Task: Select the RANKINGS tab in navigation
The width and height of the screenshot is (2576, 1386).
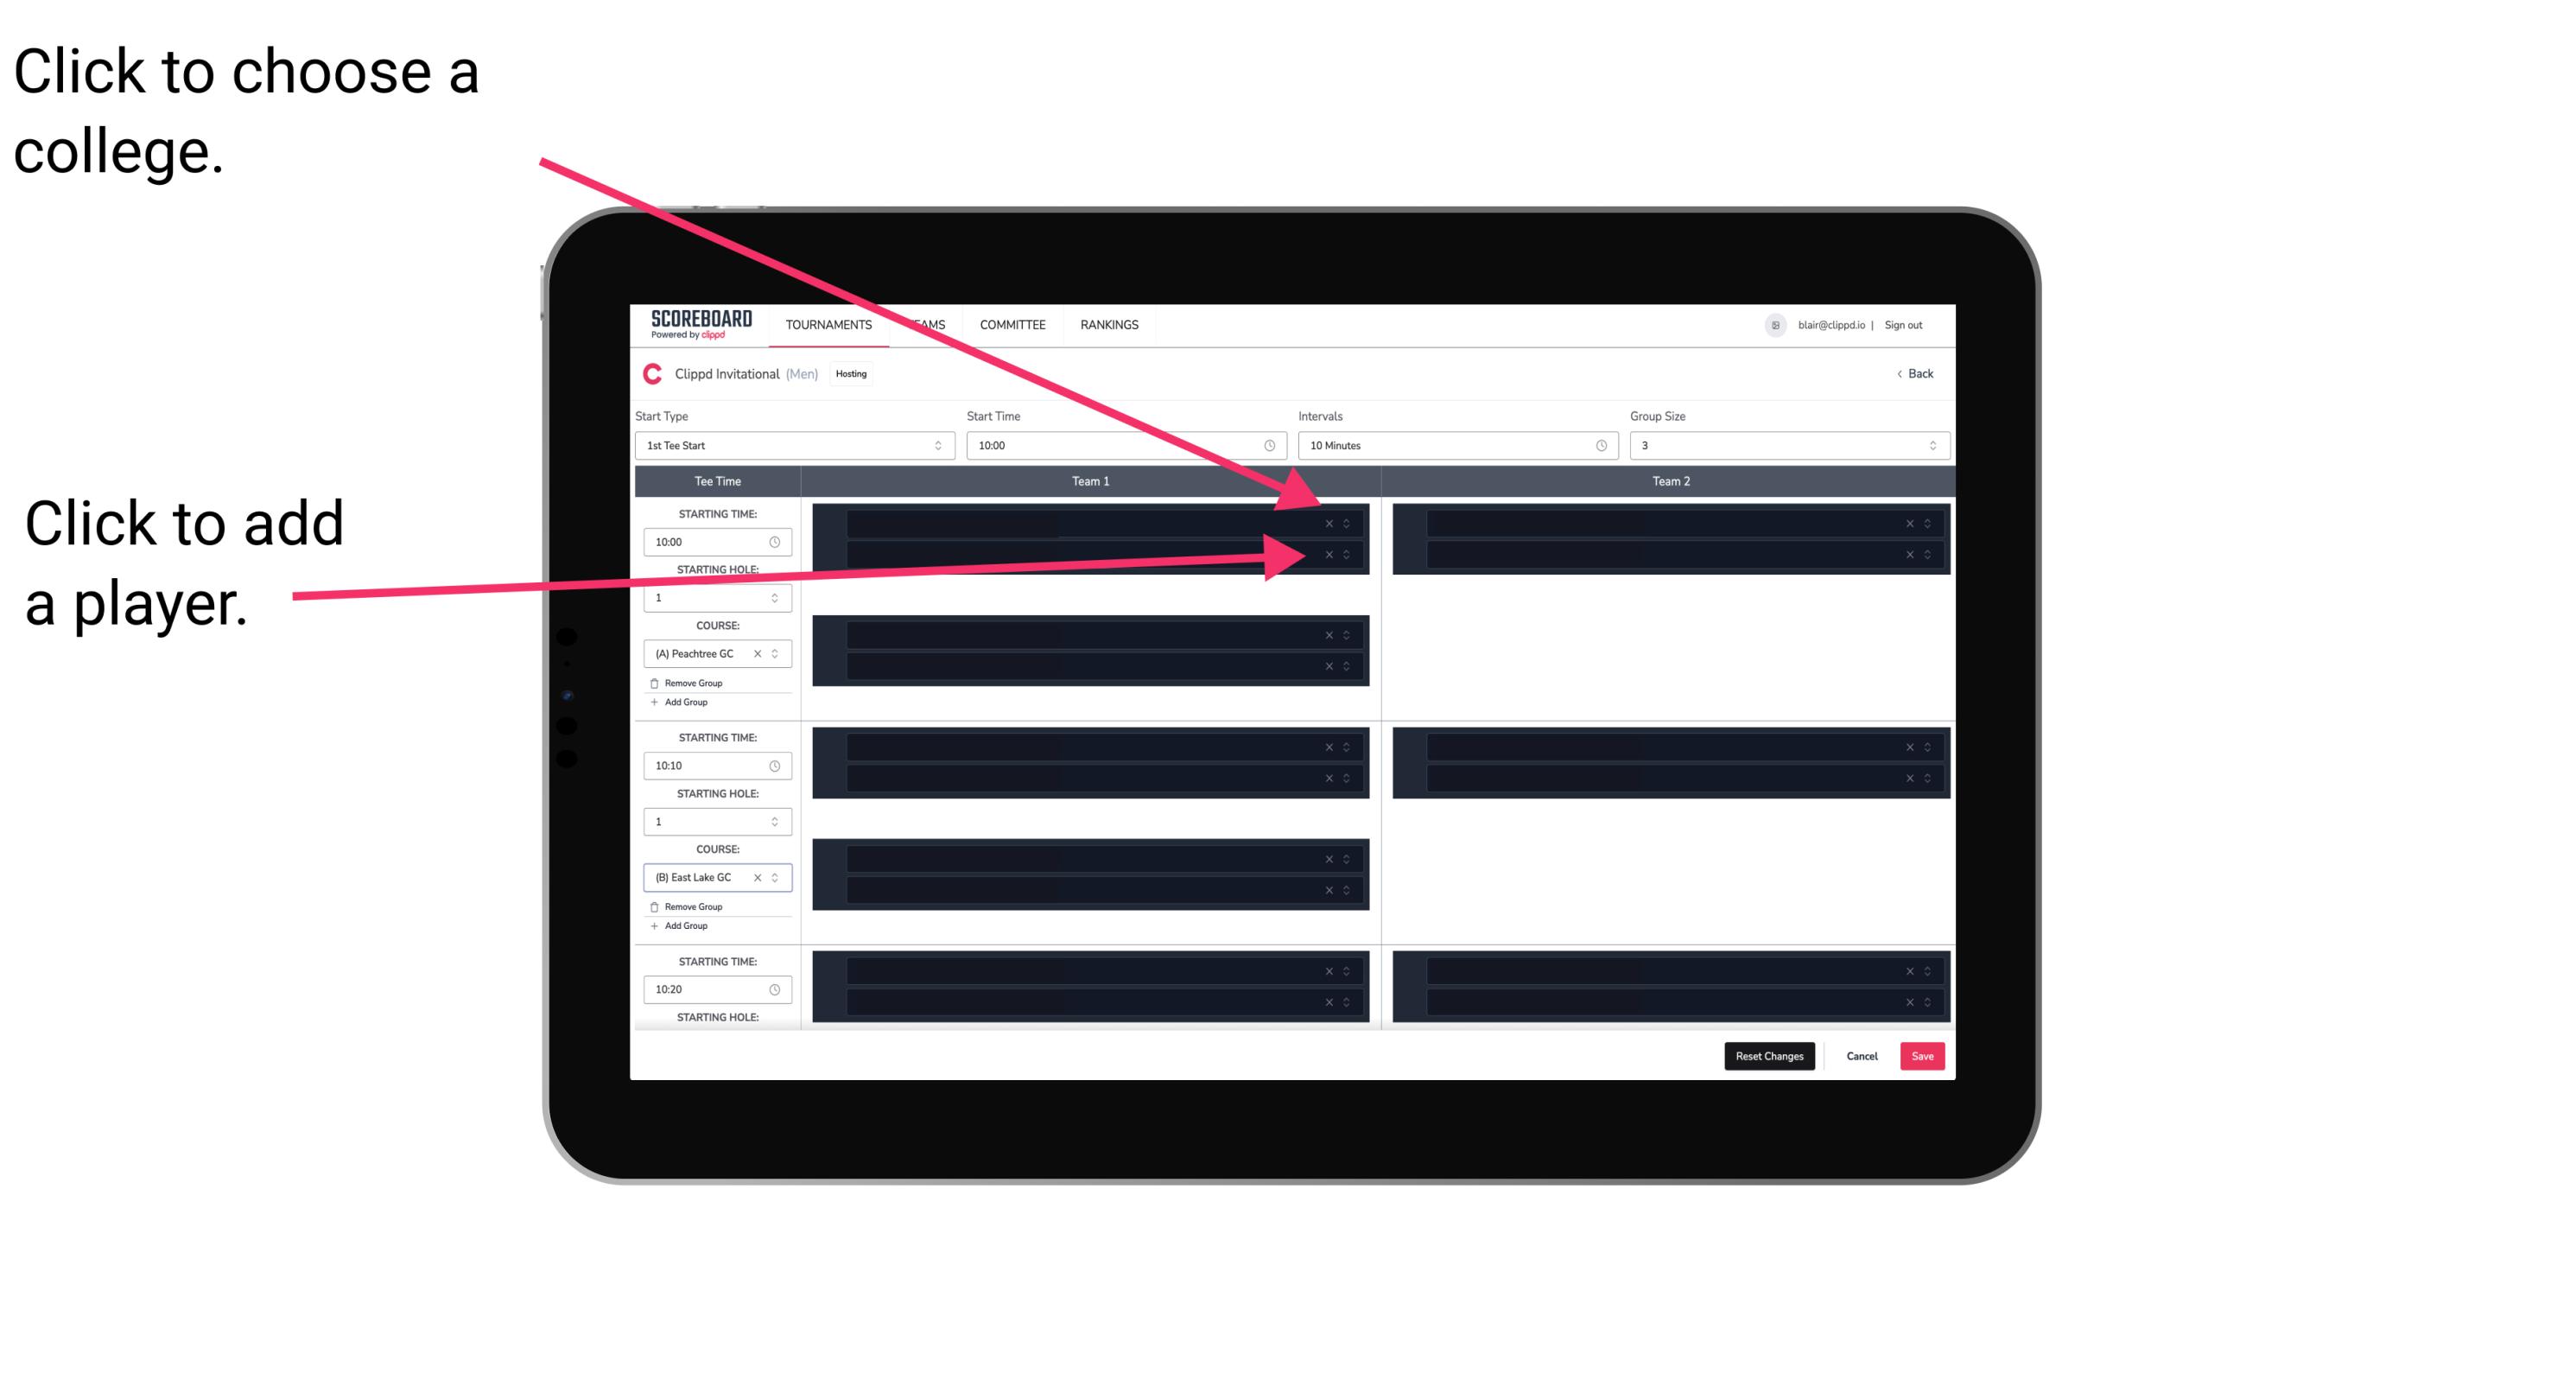Action: click(x=1109, y=326)
